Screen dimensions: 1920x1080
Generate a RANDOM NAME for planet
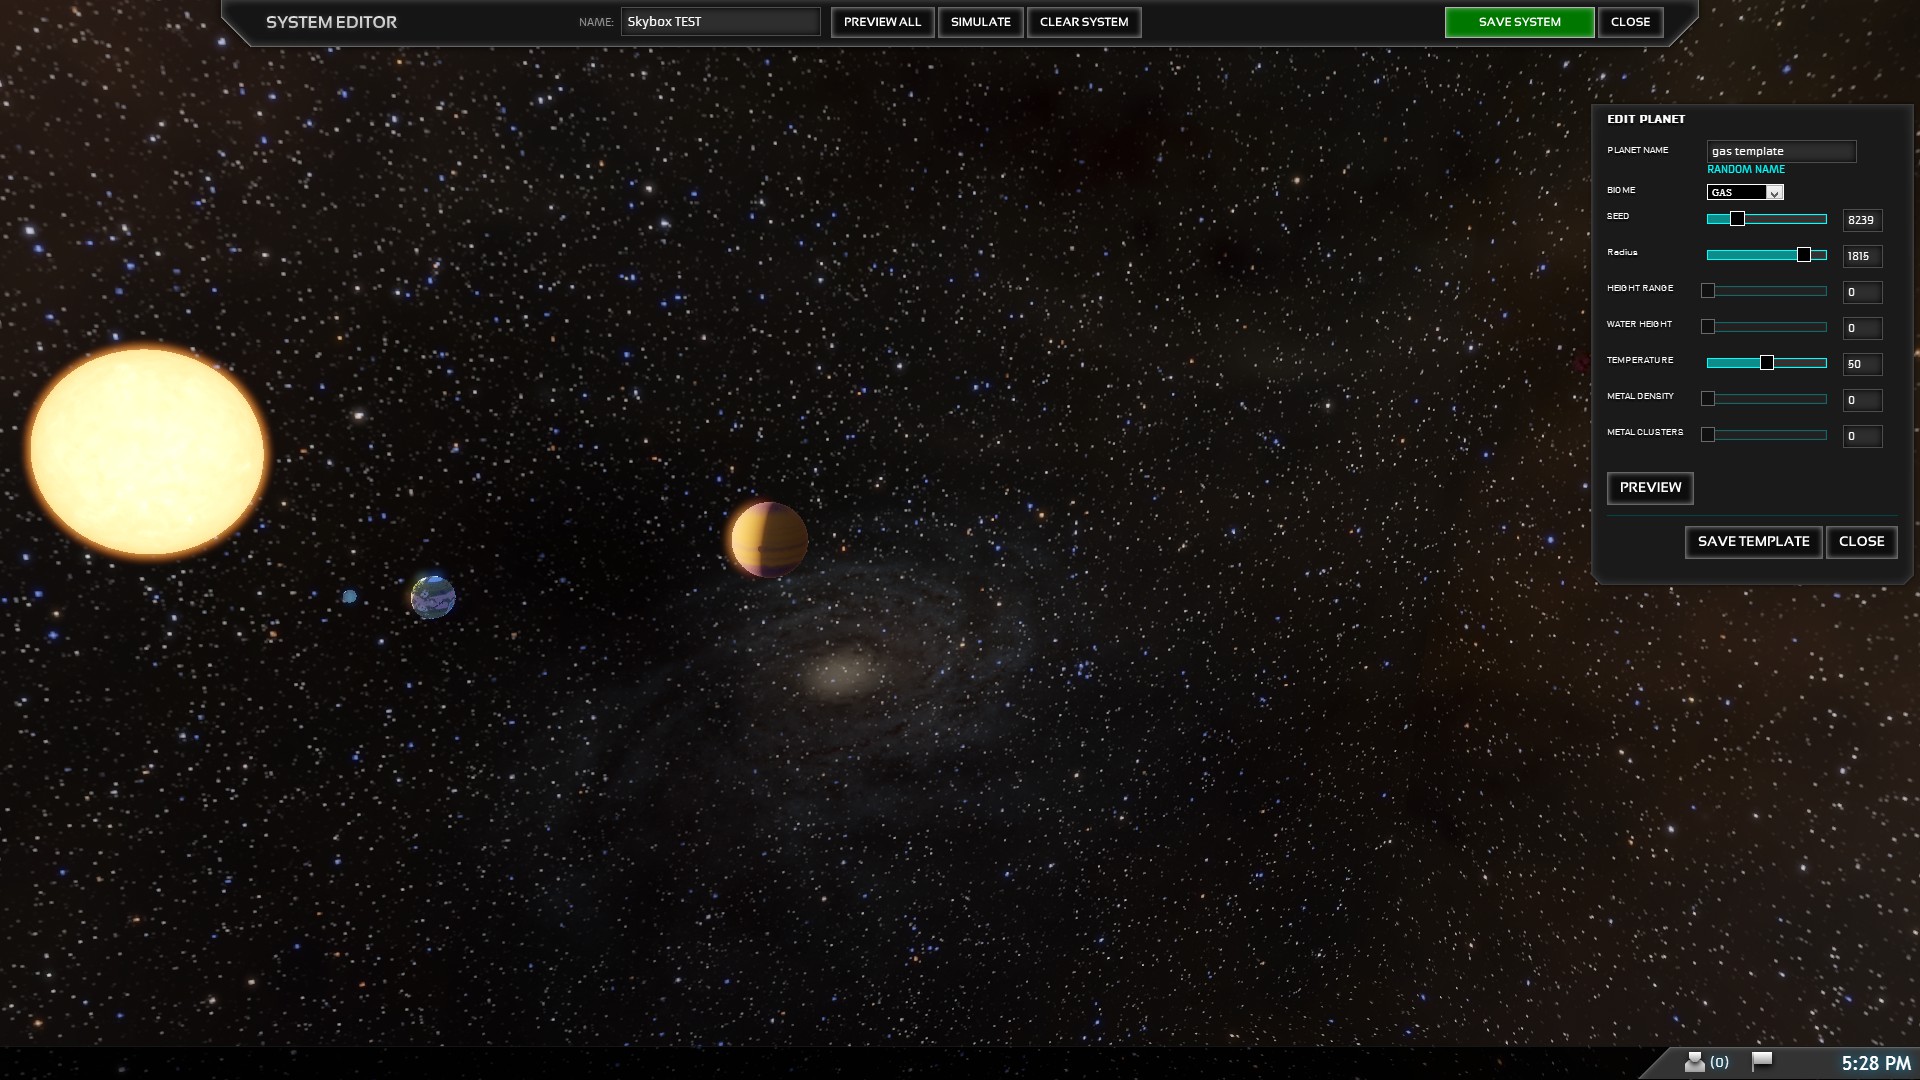(x=1745, y=169)
